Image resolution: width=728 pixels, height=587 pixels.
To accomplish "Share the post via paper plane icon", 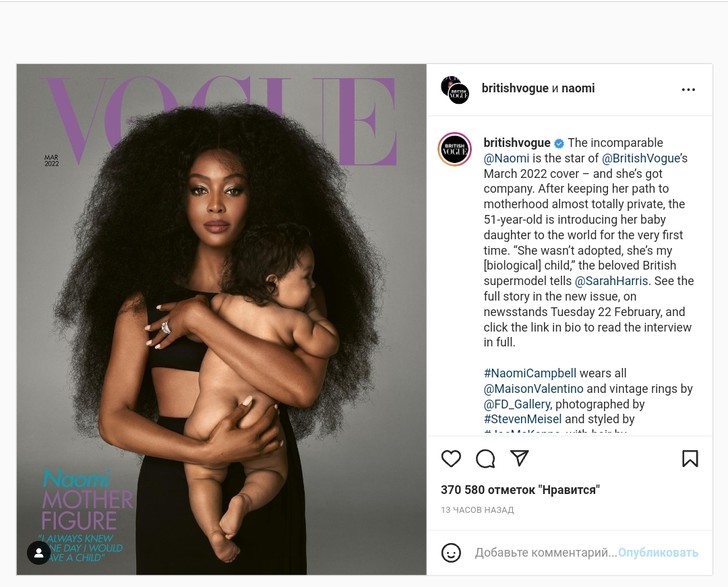I will (x=519, y=458).
